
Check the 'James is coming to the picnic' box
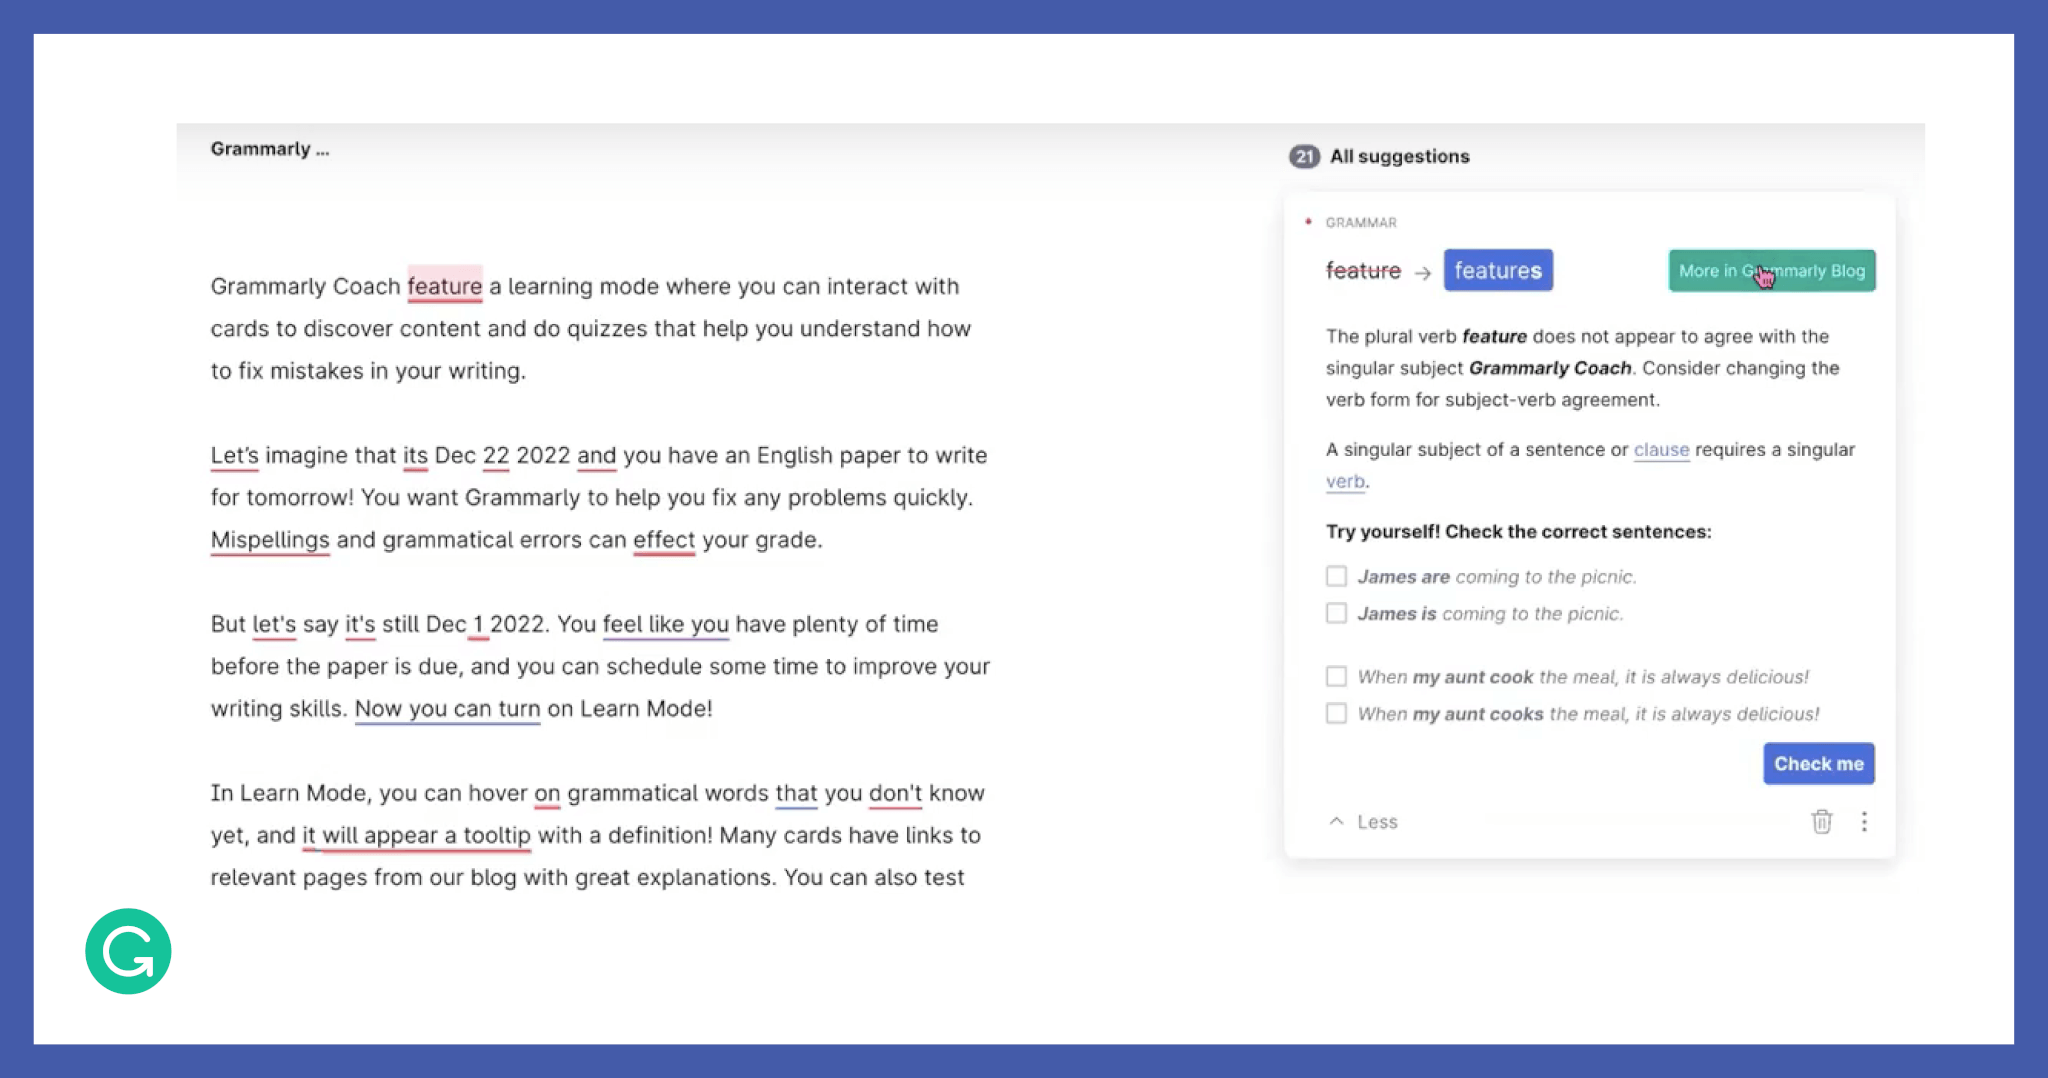(x=1336, y=613)
